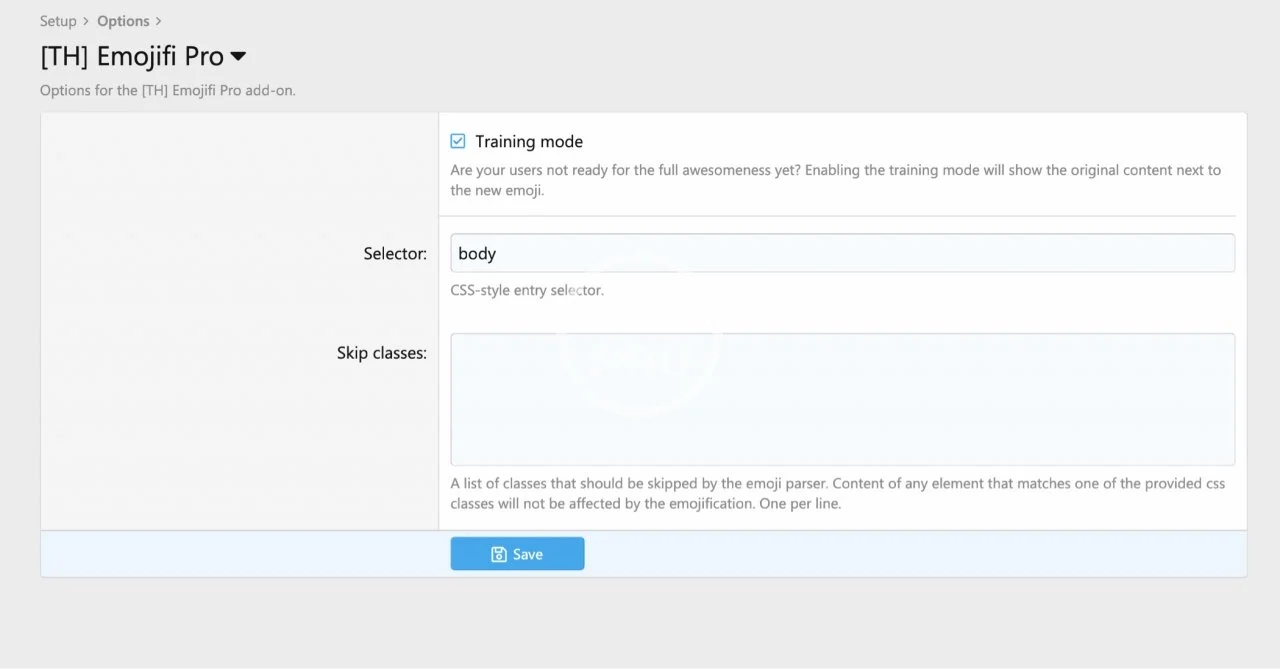Click the Selector field label

[x=395, y=254]
